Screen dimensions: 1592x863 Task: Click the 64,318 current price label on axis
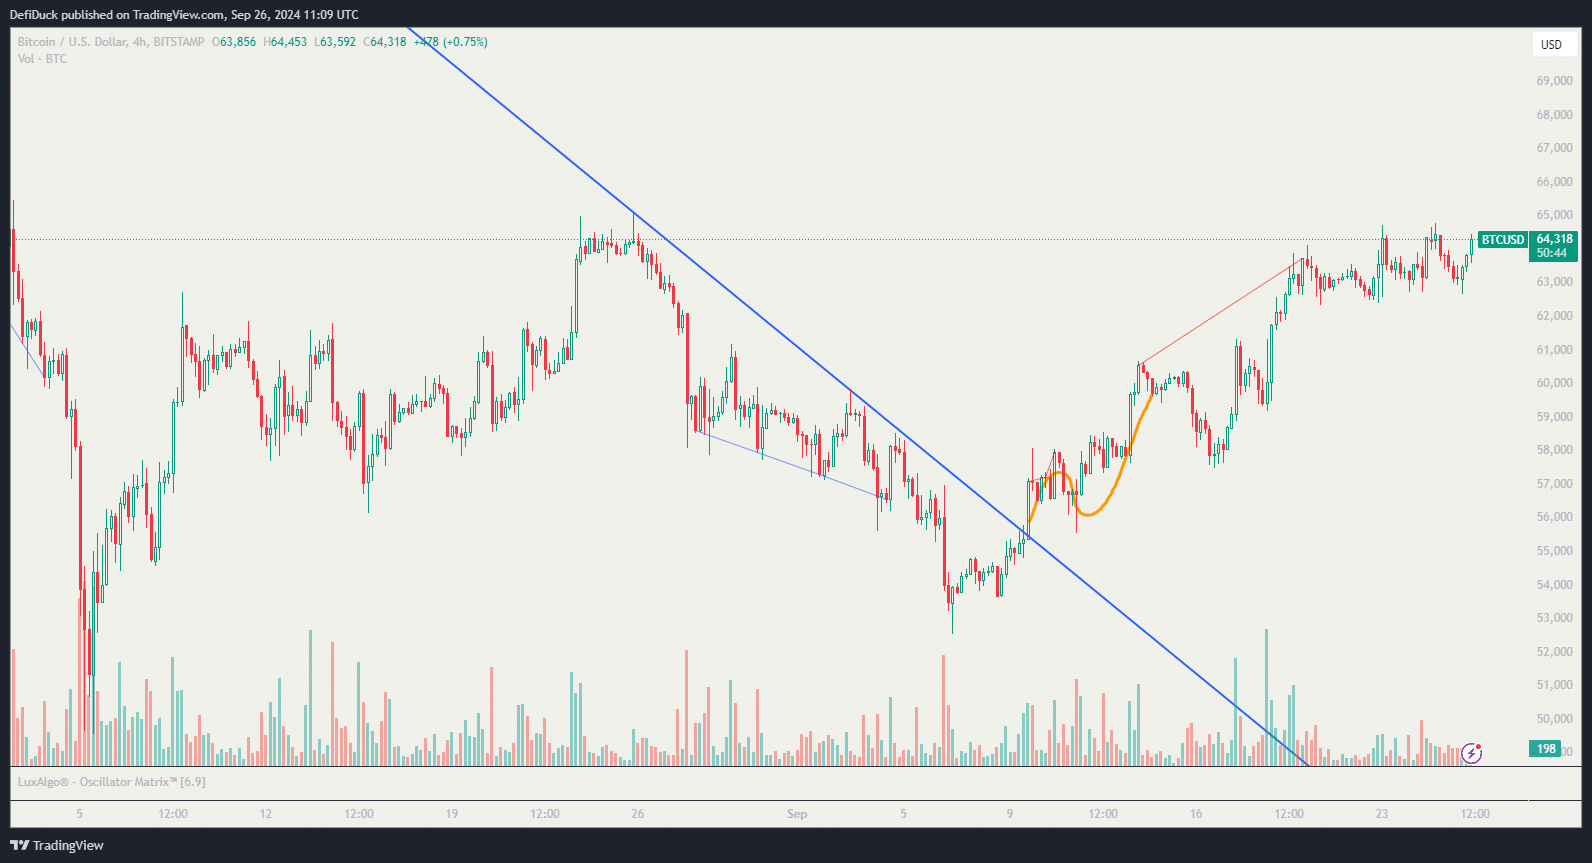pyautogui.click(x=1554, y=239)
